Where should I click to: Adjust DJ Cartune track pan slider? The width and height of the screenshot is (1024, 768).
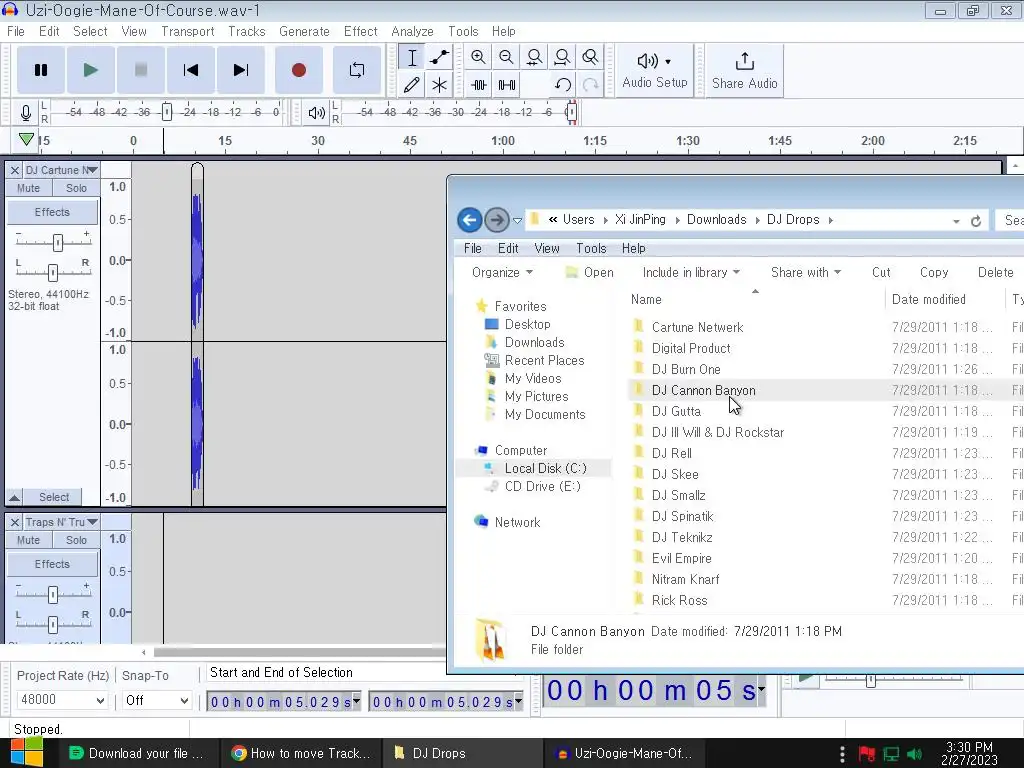[x=53, y=272]
